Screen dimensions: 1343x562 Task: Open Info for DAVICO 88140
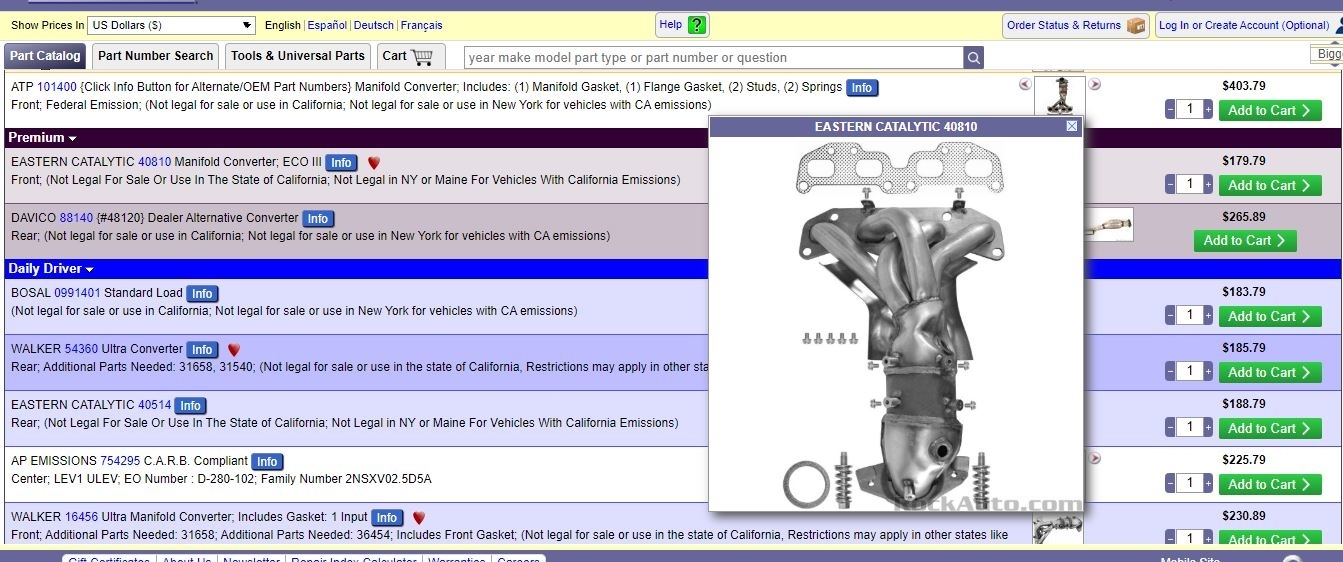click(318, 219)
